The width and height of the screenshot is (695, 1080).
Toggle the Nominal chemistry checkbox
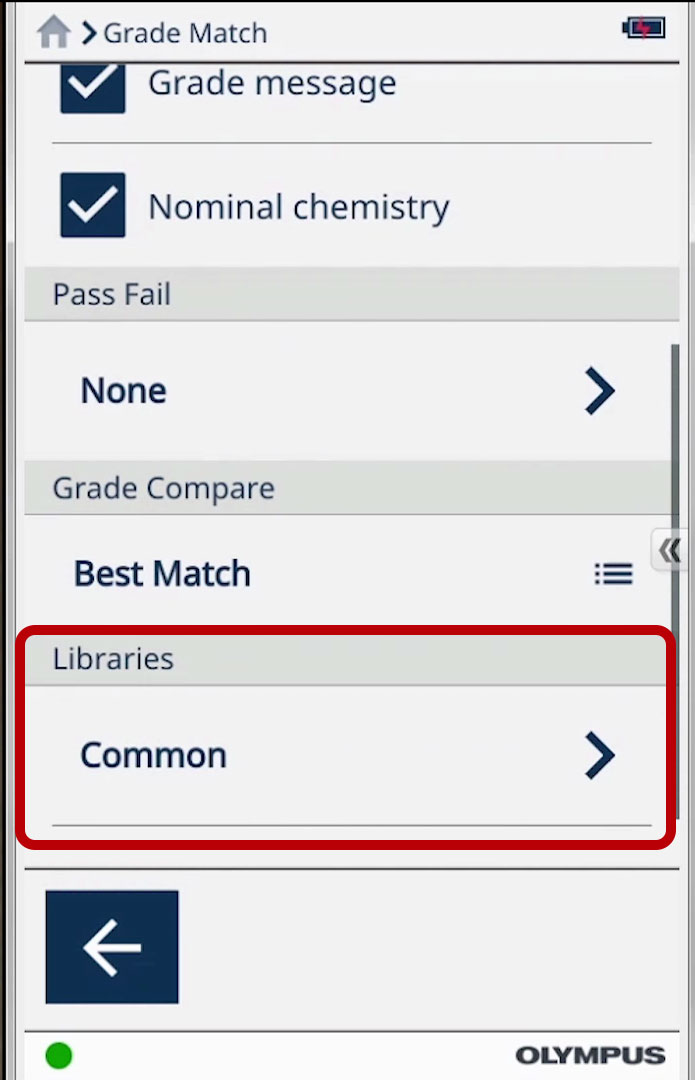[x=93, y=205]
